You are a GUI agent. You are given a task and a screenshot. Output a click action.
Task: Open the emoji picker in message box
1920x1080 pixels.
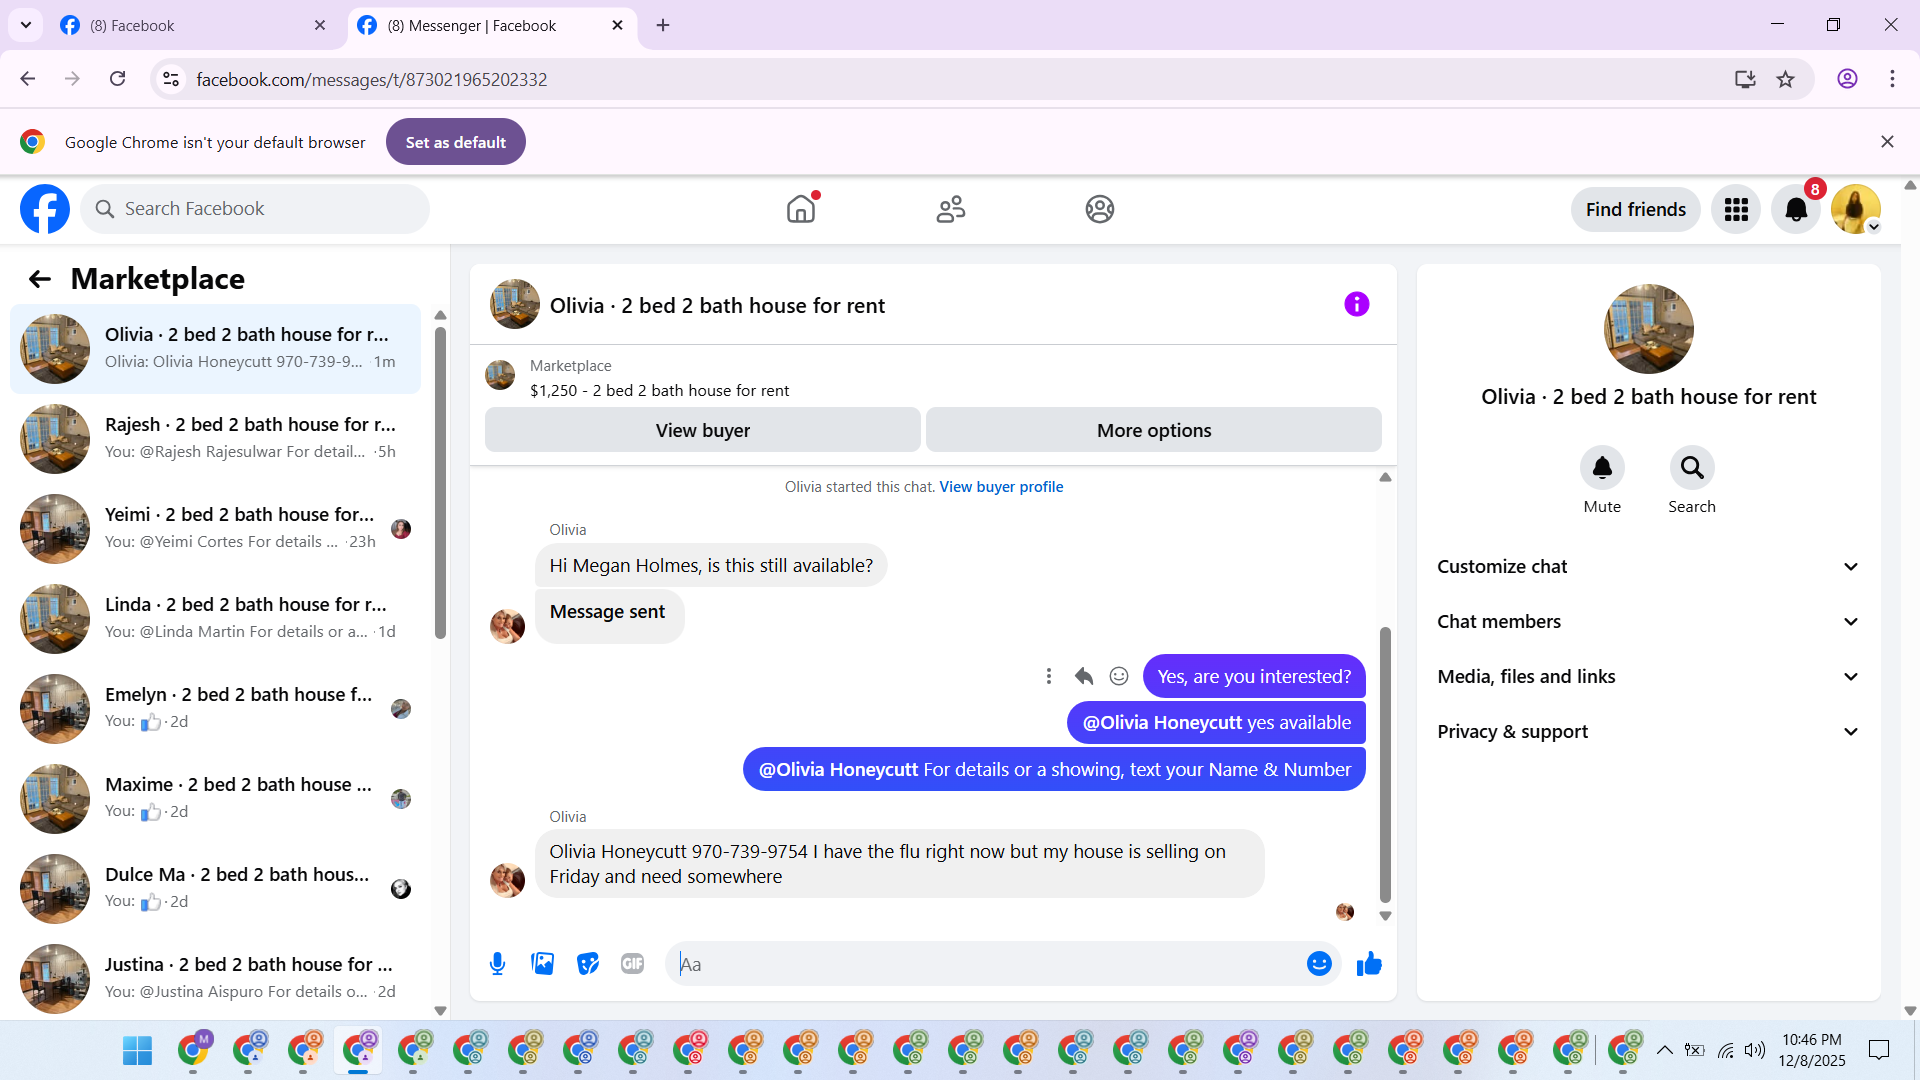(x=1319, y=964)
